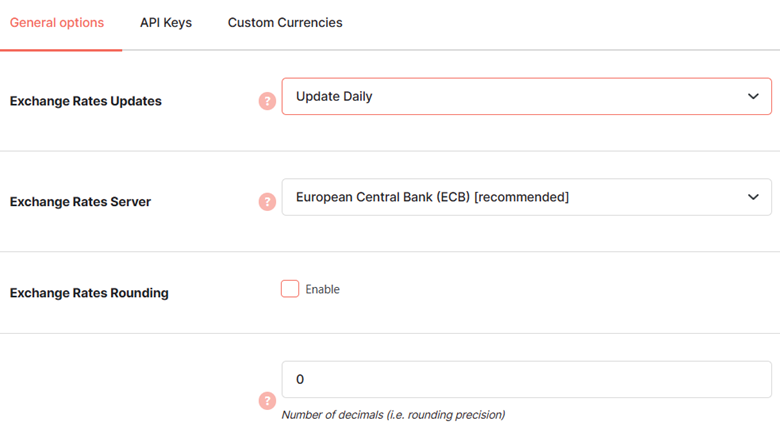This screenshot has height=425, width=780.
Task: Enable the Exchange Rates Rounding checkbox
Action: (x=290, y=289)
